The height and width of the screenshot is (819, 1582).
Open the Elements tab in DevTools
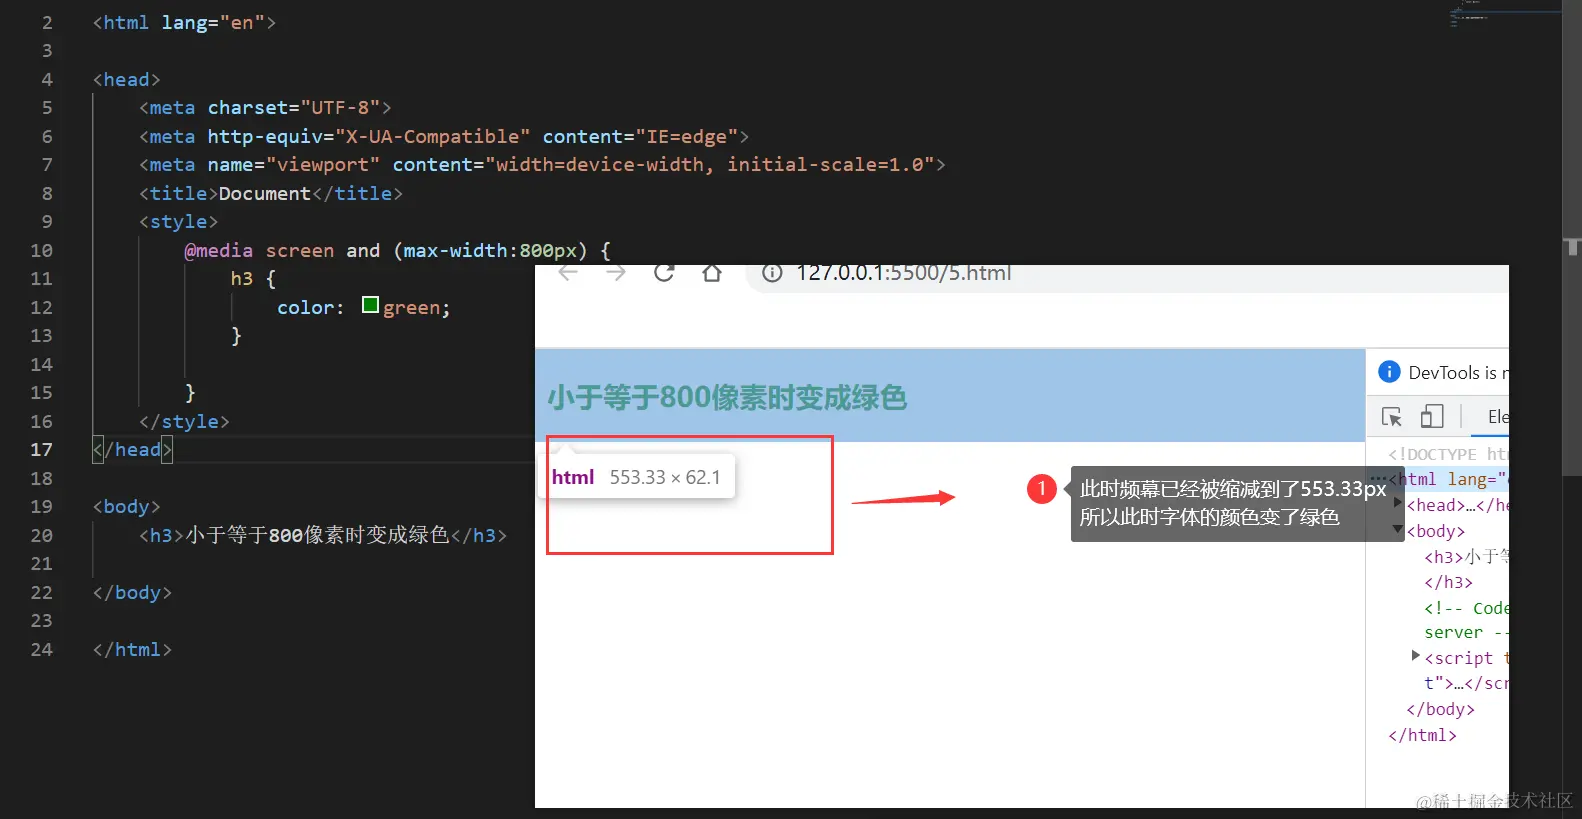click(1498, 417)
